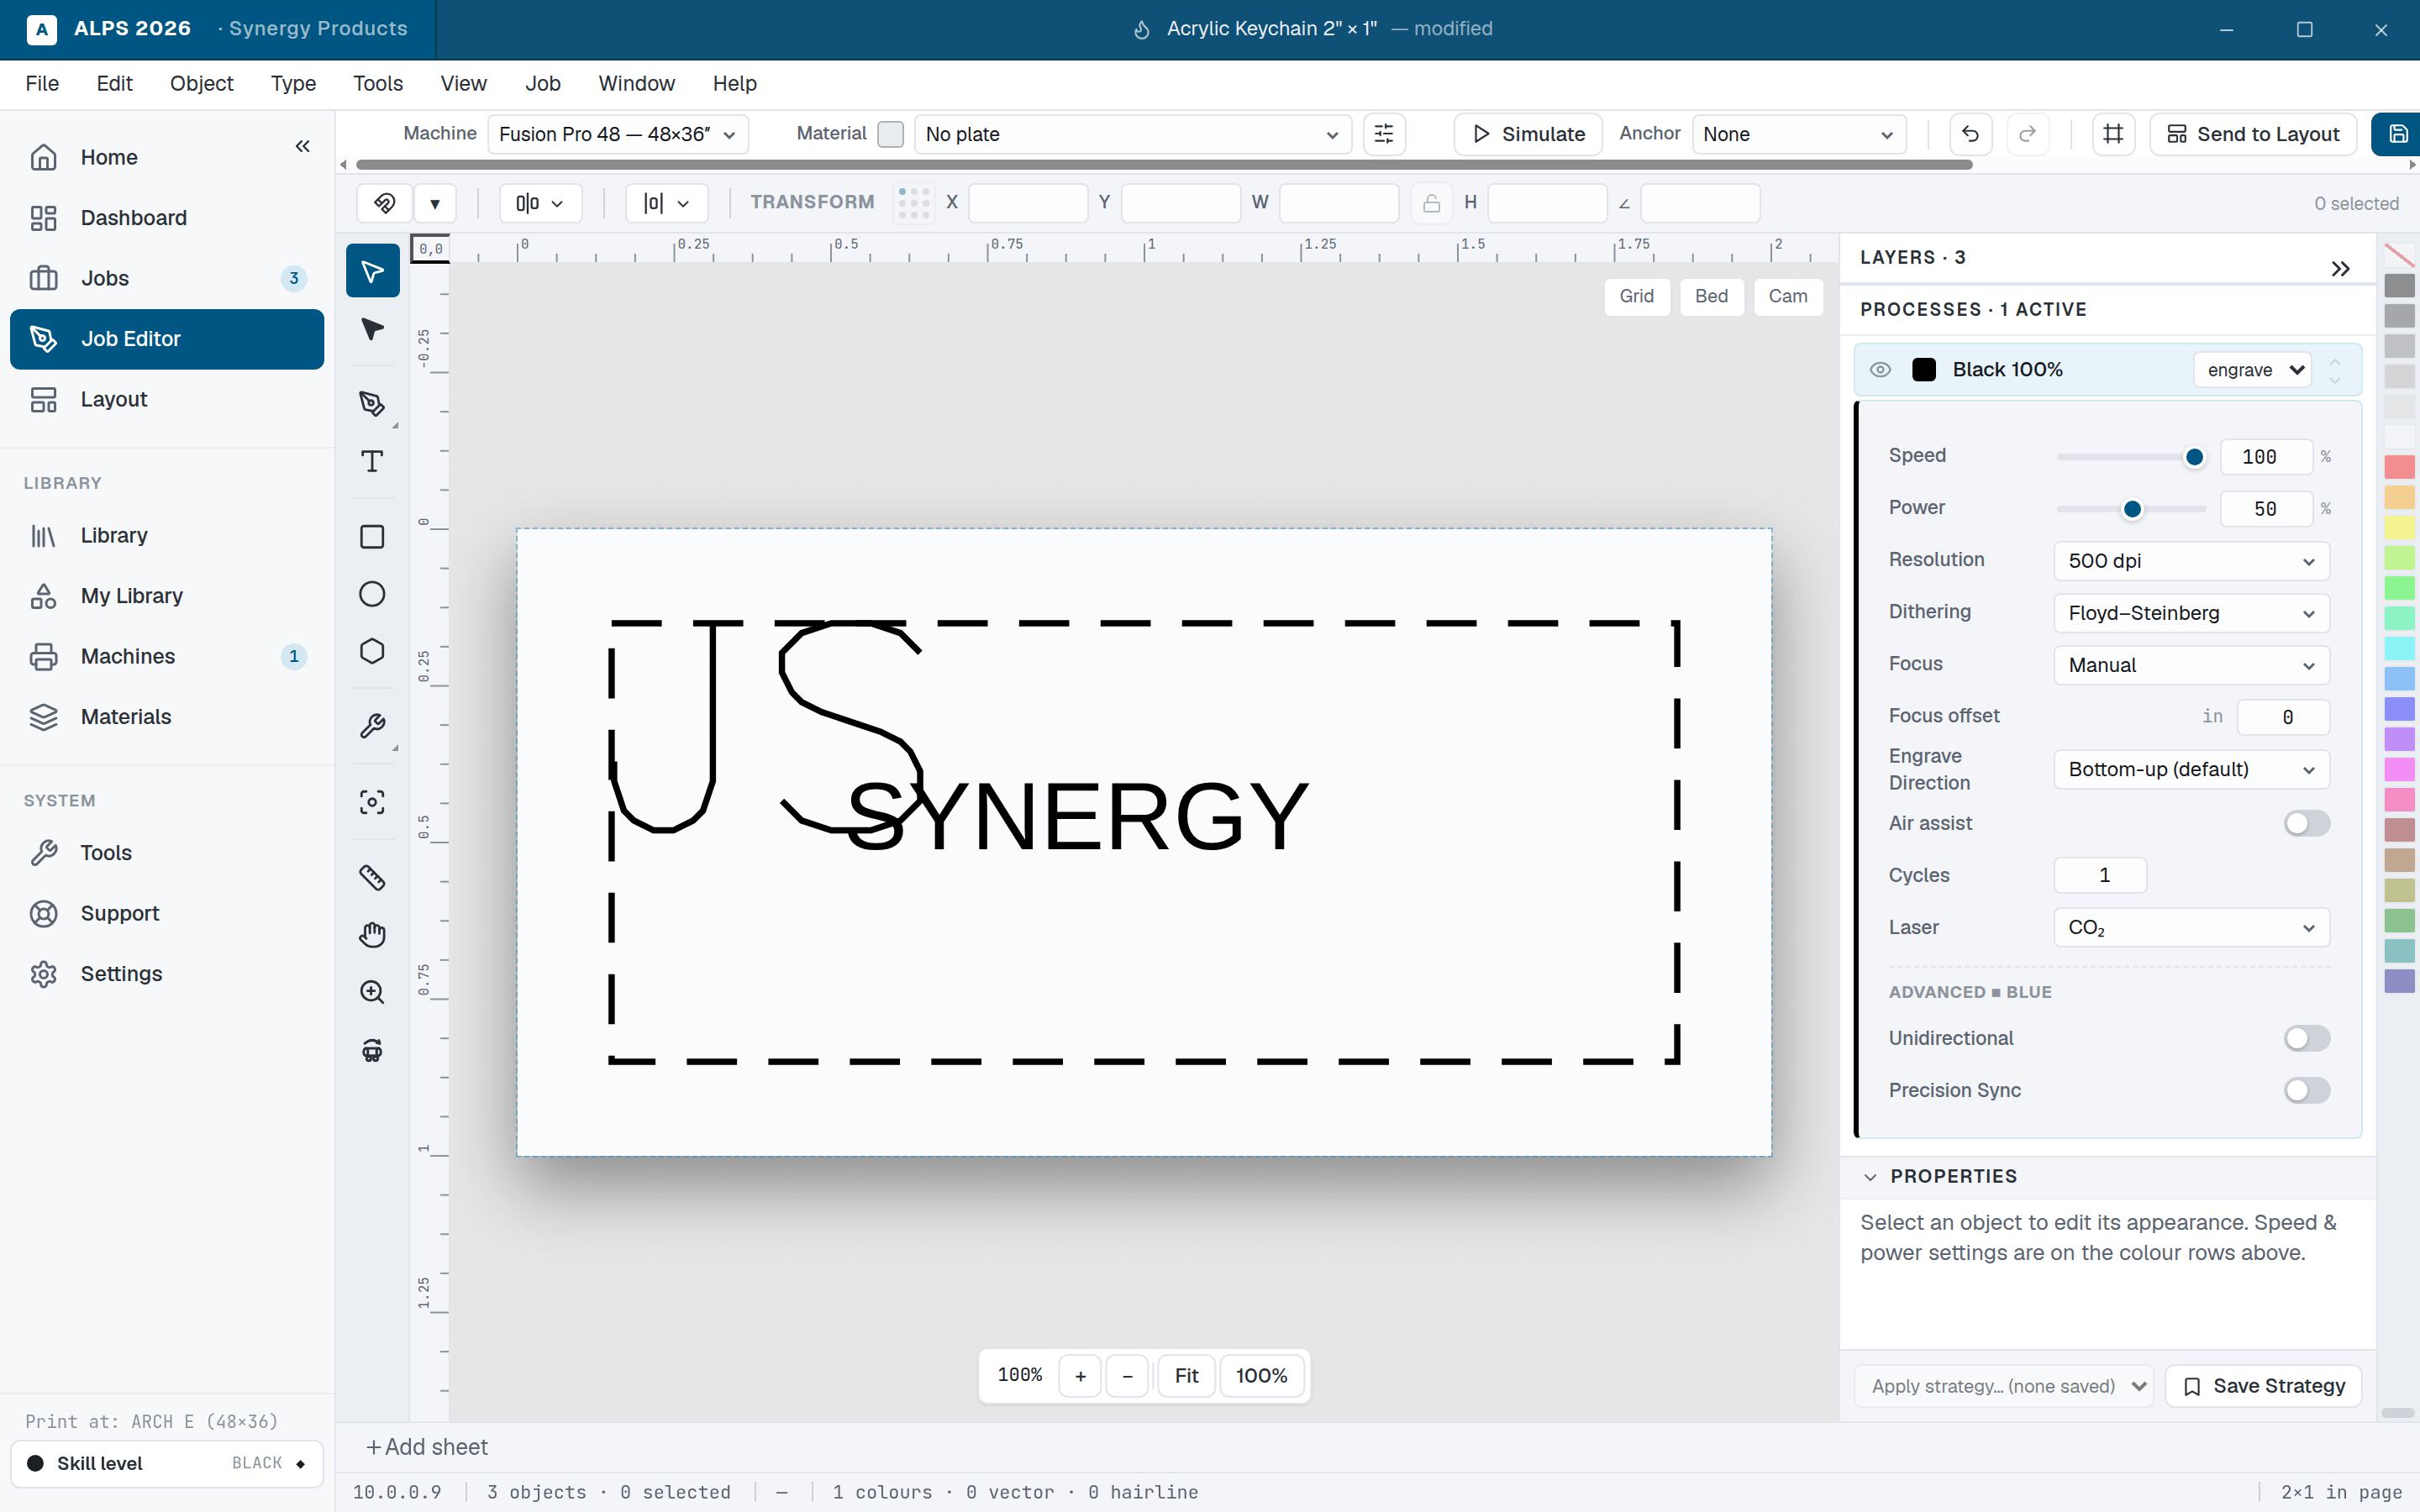This screenshot has height=1512, width=2420.
Task: Open the Resolution dropdown
Action: click(x=2192, y=561)
